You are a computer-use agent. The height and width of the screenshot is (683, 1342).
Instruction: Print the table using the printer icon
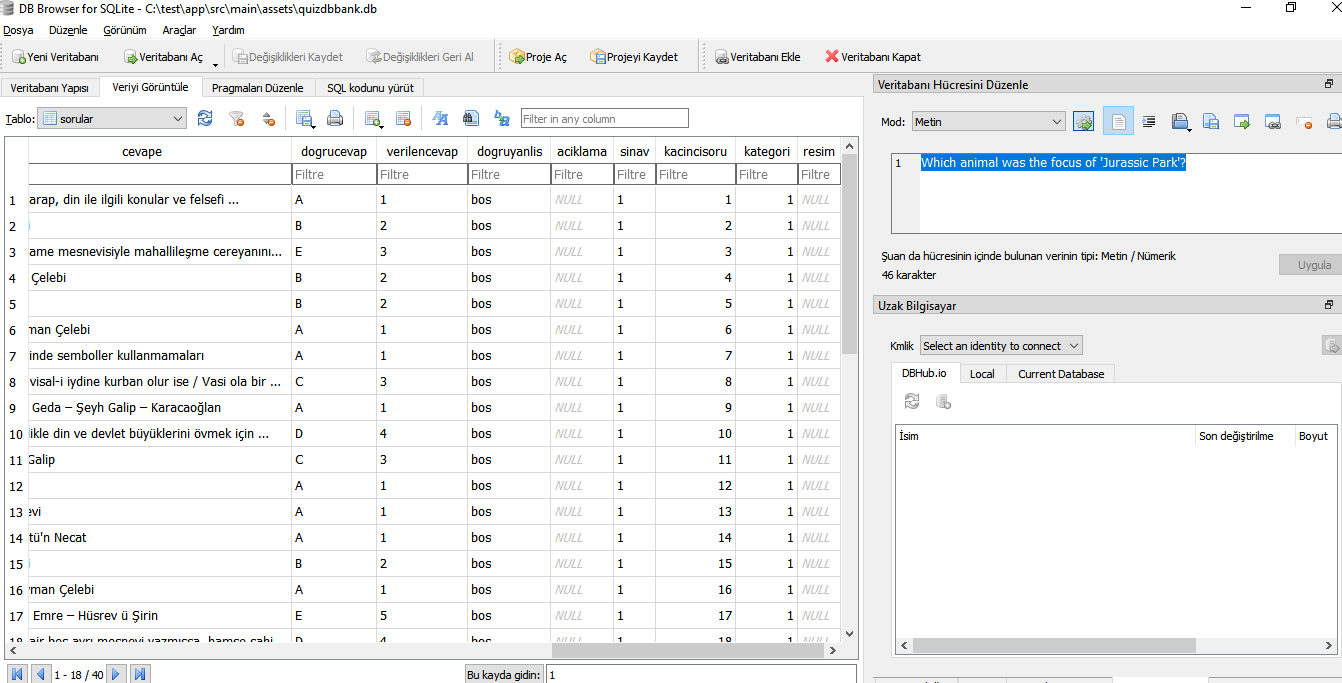[335, 118]
